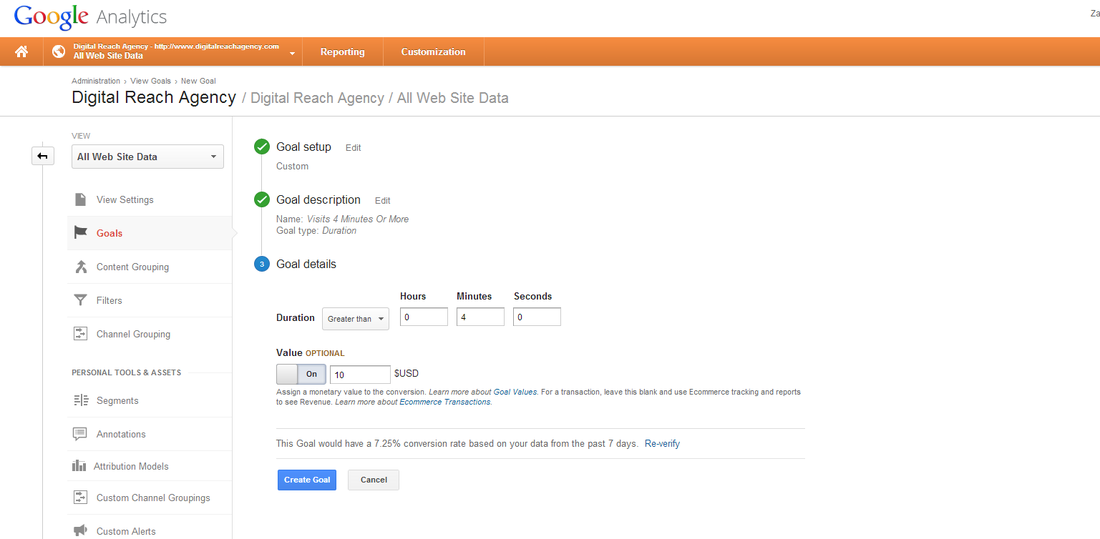Open the account selector dropdown arrow

point(292,53)
